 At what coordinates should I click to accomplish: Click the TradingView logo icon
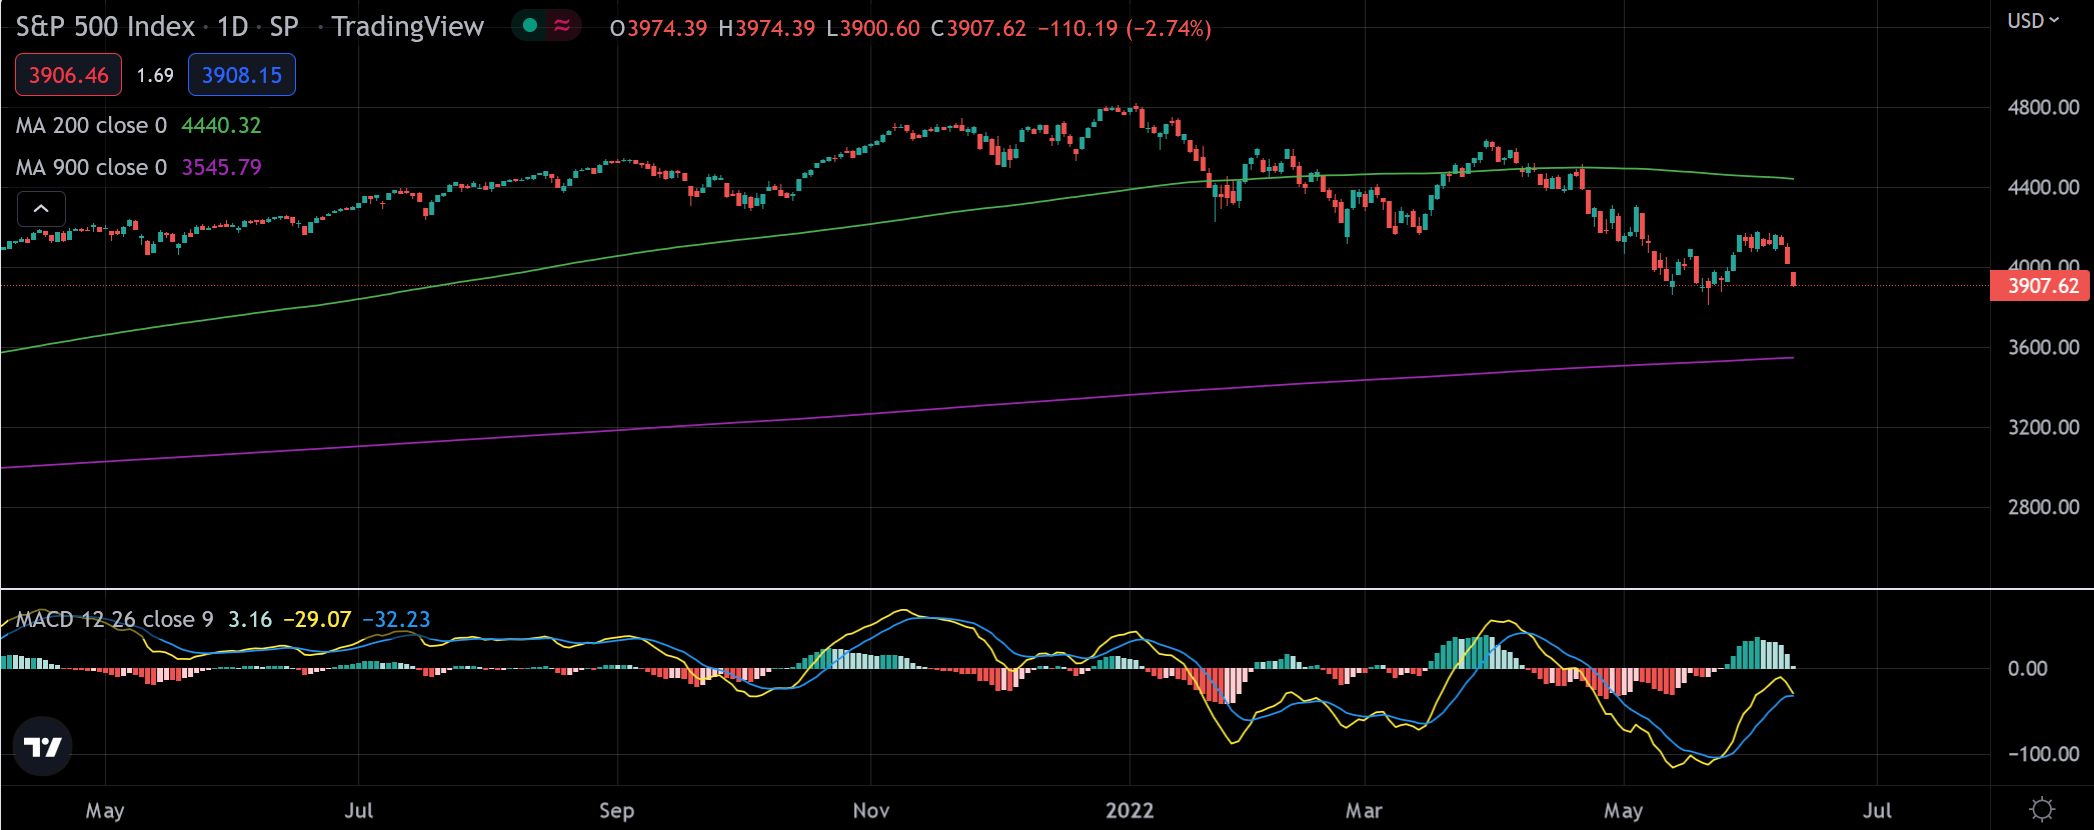(42, 746)
